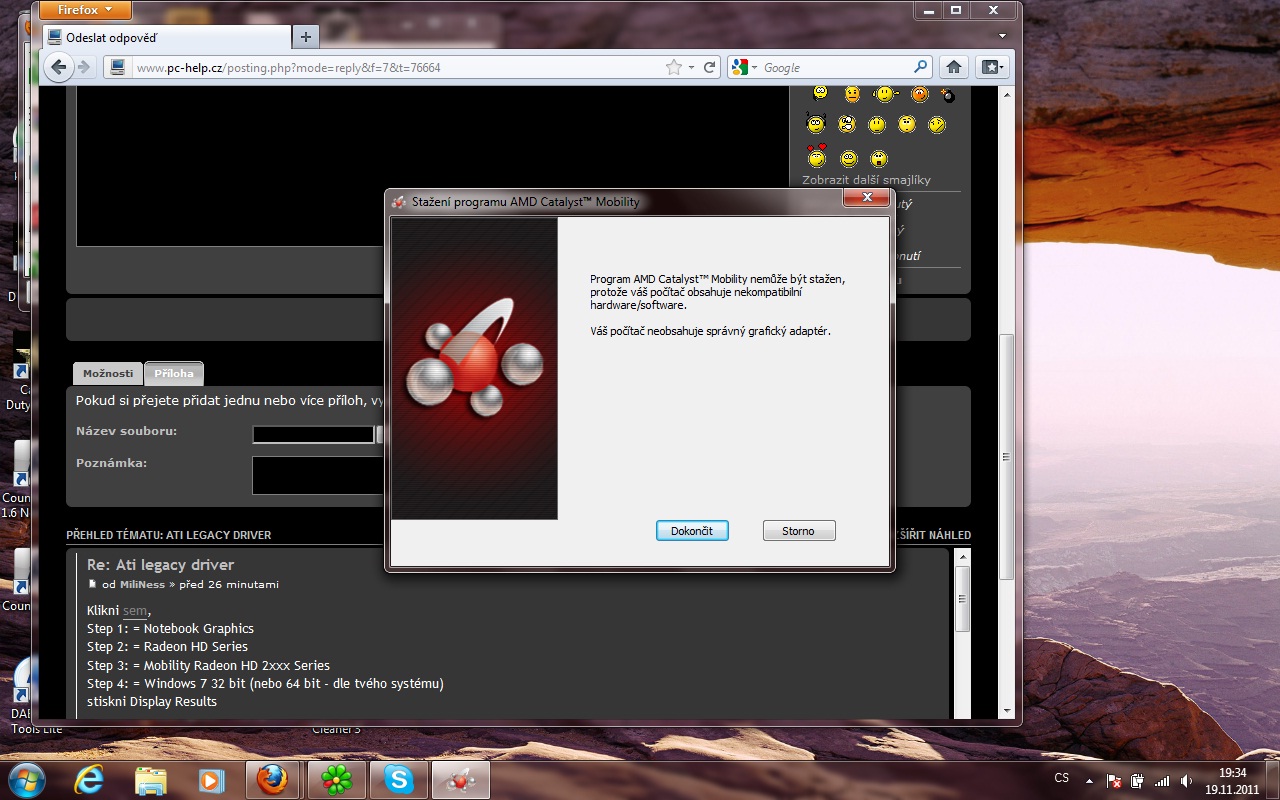Open ICQ from the taskbar

coord(335,779)
